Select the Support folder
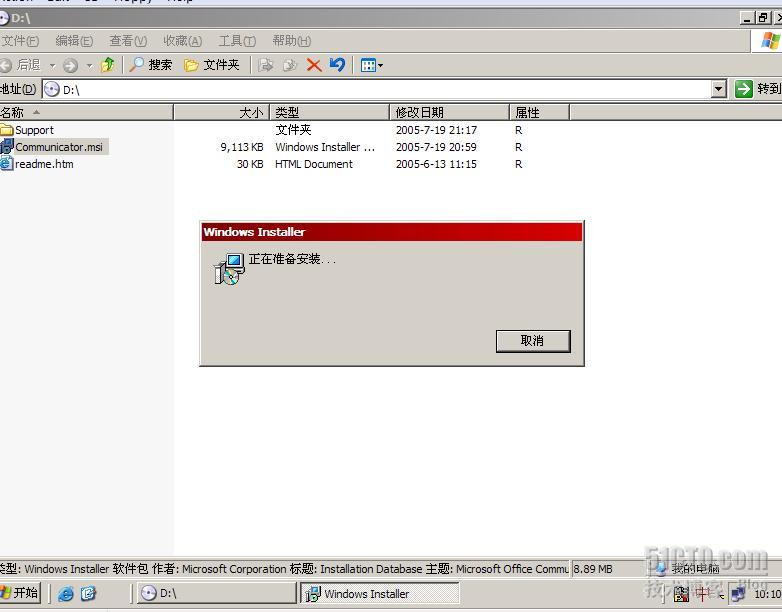The image size is (782, 612). pos(34,130)
